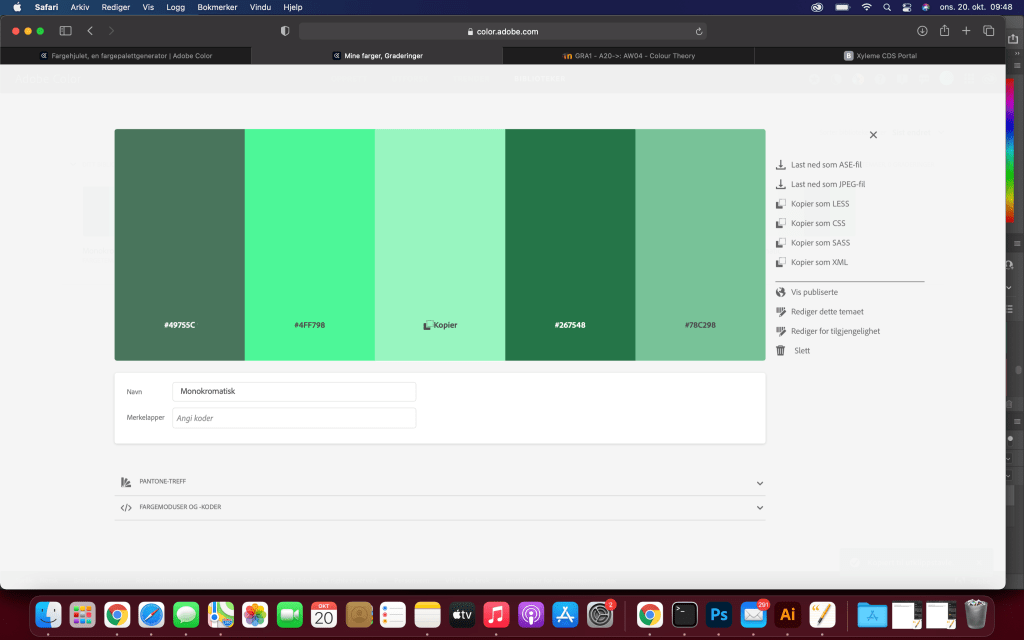This screenshot has width=1024, height=640.
Task: Select the bright green #4FF798 swatch
Action: (x=310, y=245)
